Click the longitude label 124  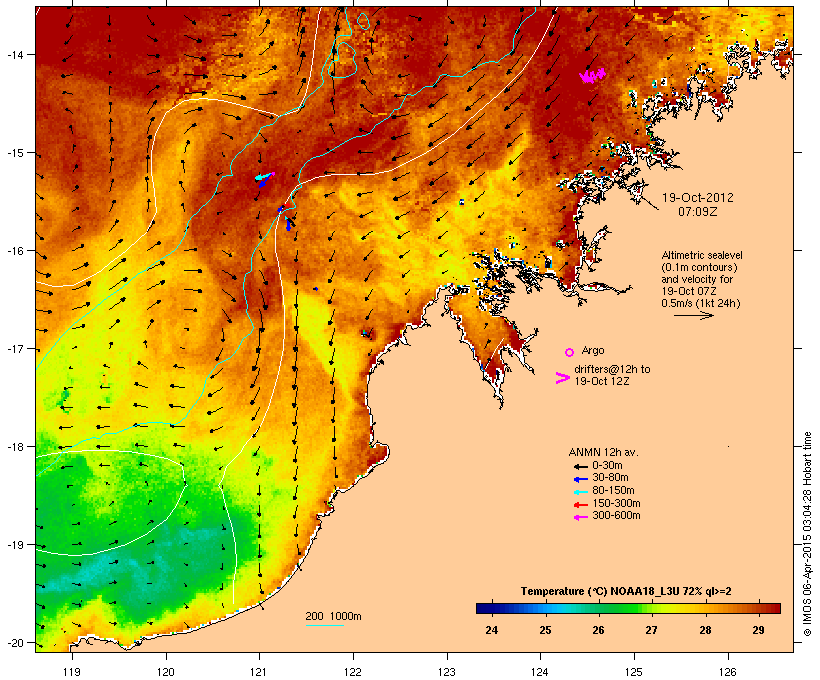tap(540, 672)
